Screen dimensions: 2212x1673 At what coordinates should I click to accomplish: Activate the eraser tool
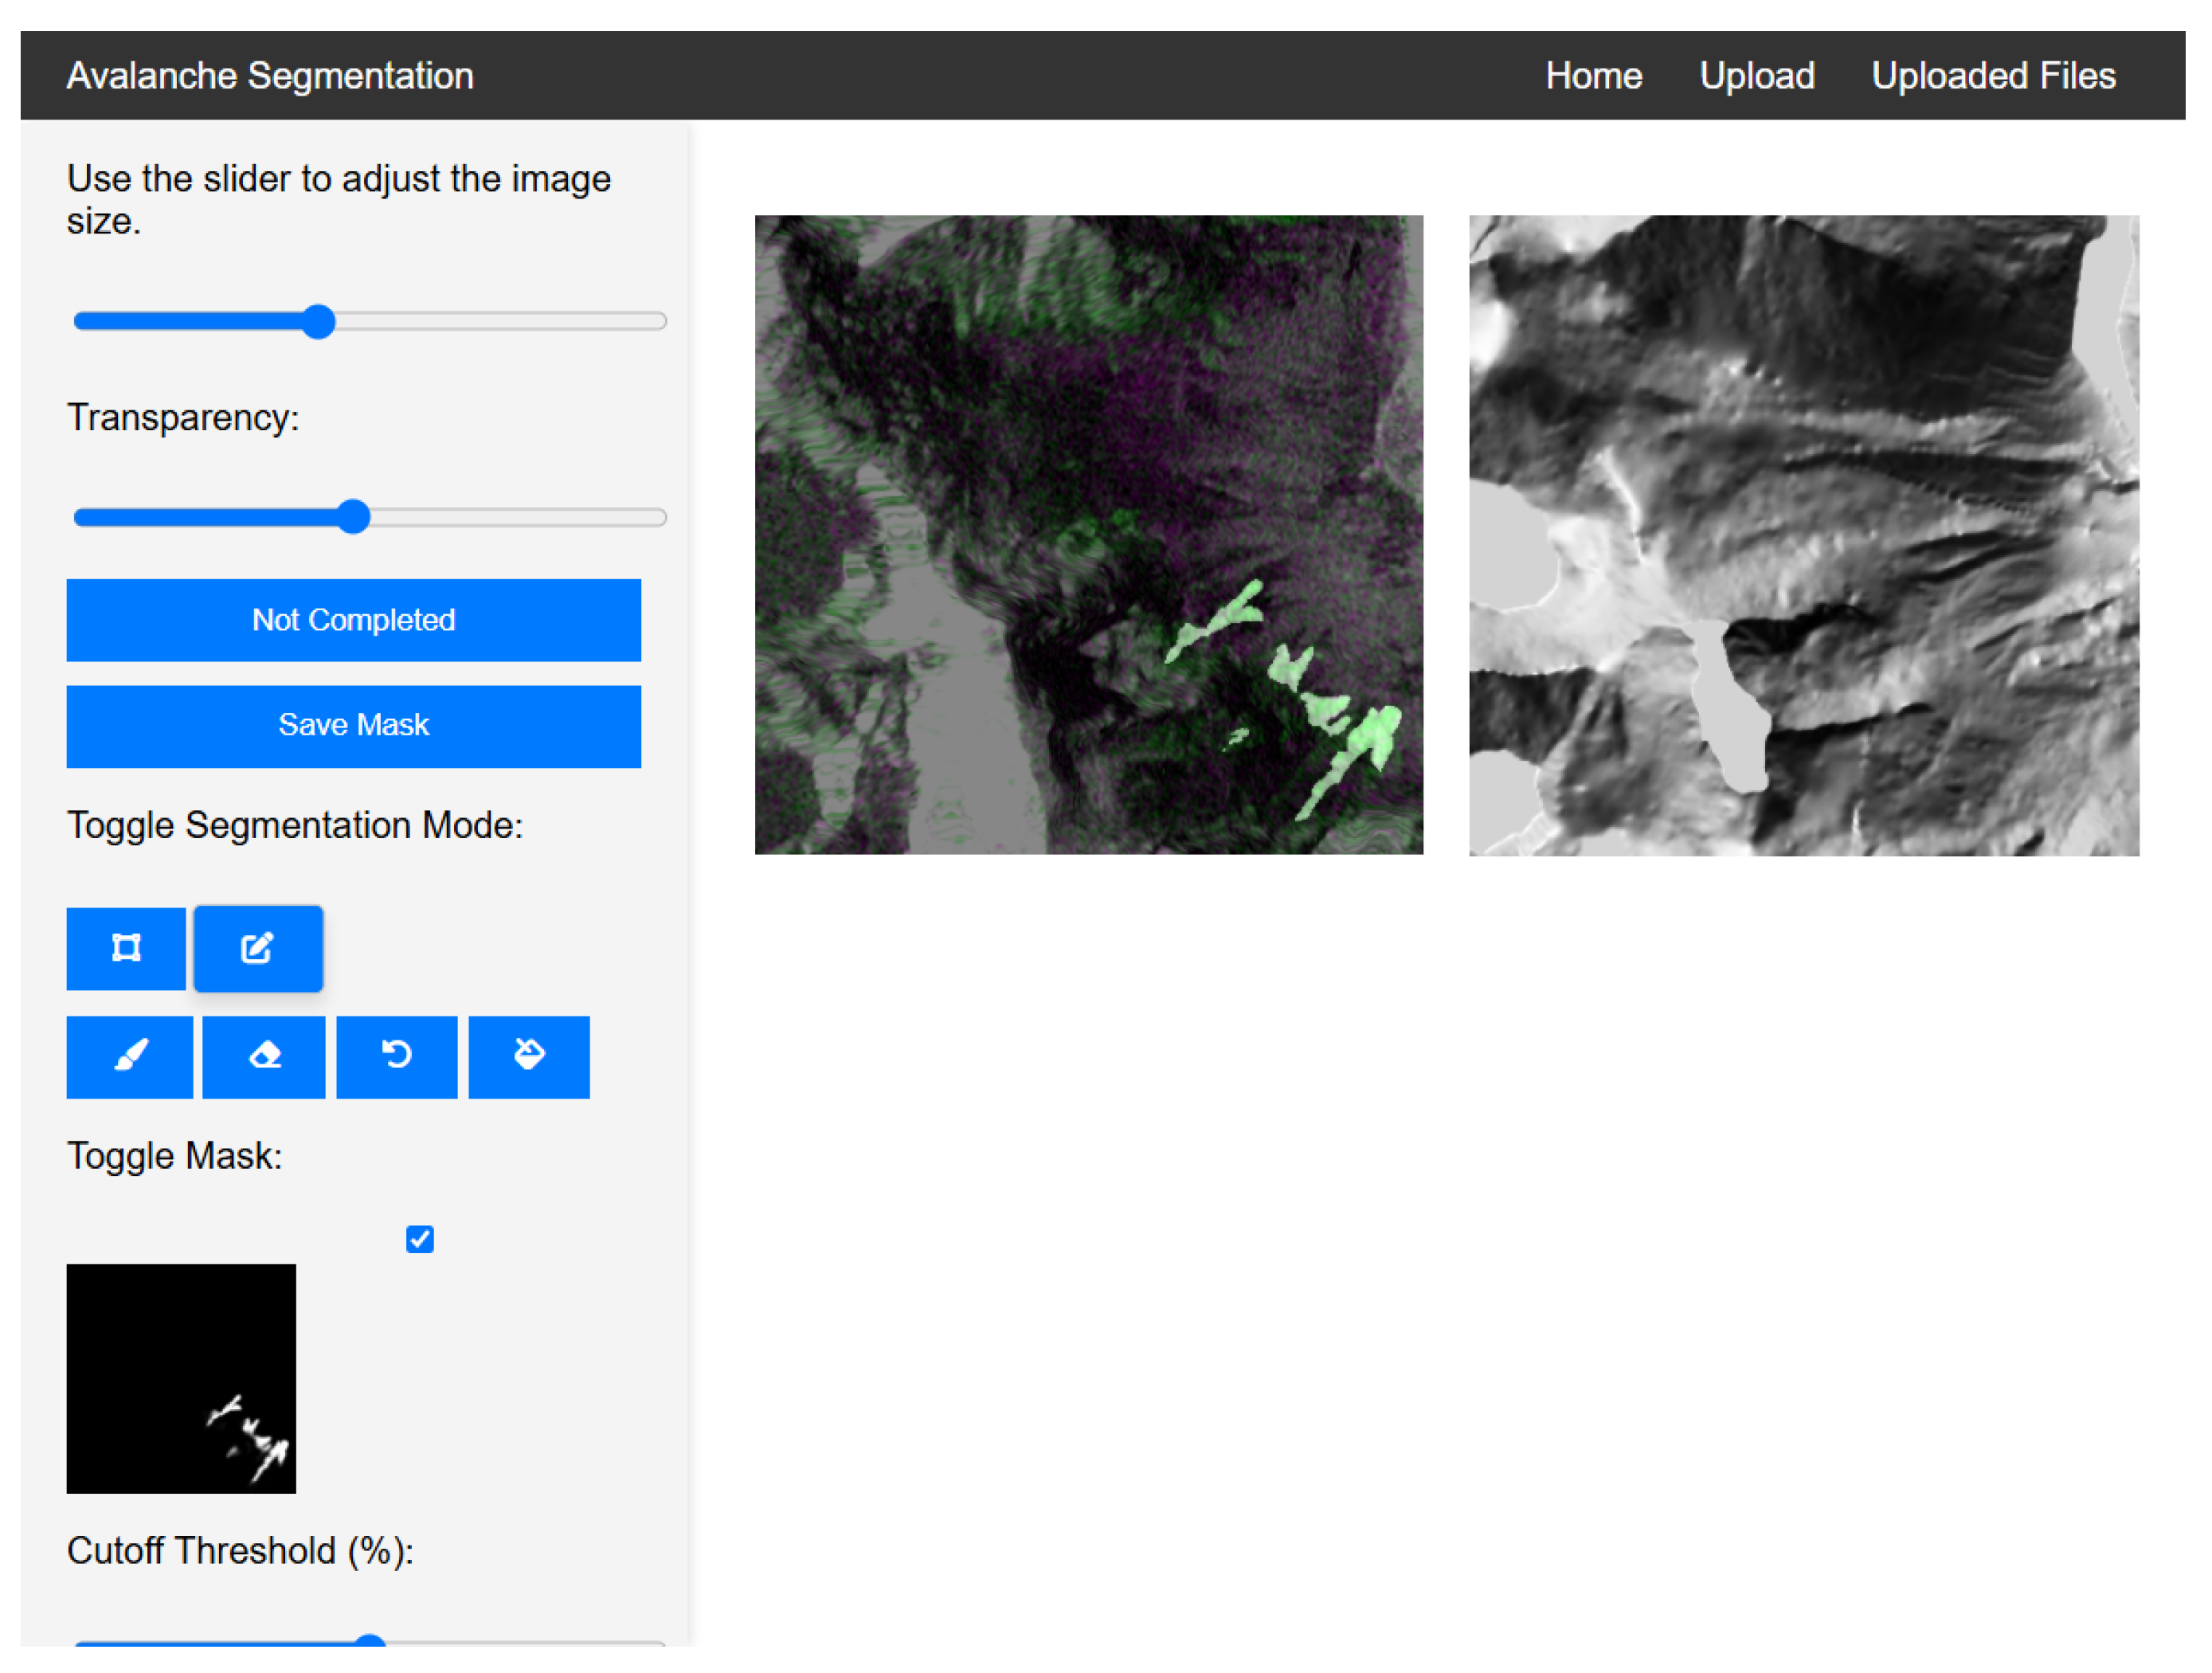(x=264, y=1056)
